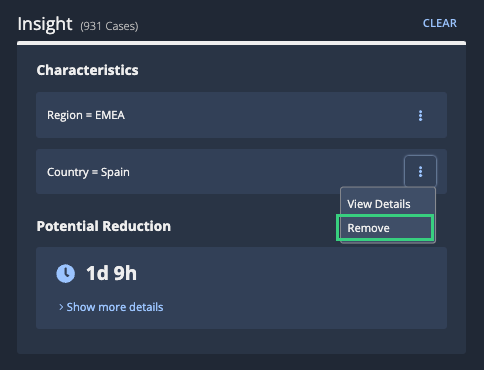Screen dimensions: 484x370
Task: Select Remove from the context menu
Action: (385, 228)
